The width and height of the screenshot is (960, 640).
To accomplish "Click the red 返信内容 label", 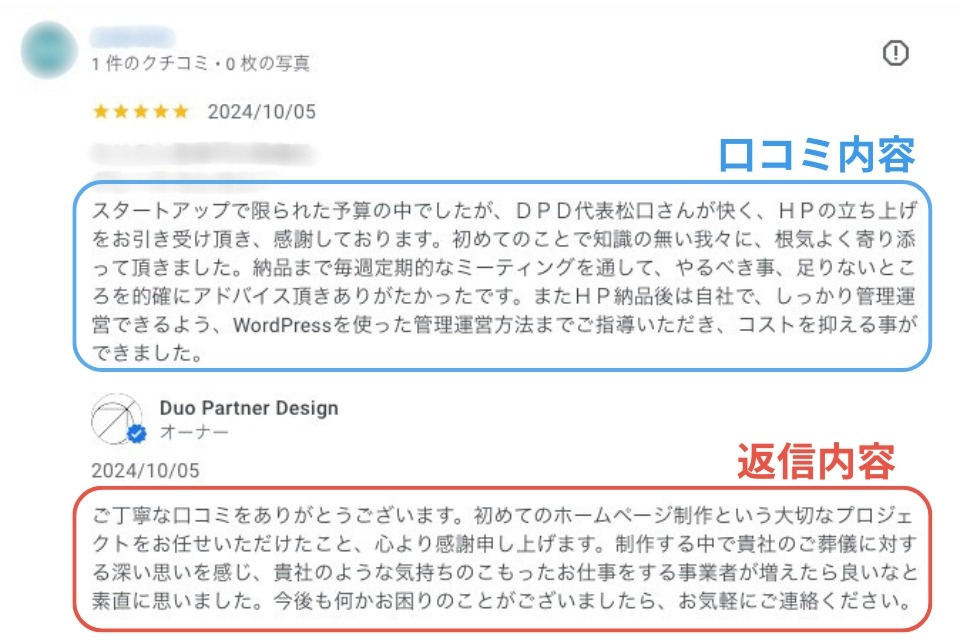I will (x=815, y=462).
